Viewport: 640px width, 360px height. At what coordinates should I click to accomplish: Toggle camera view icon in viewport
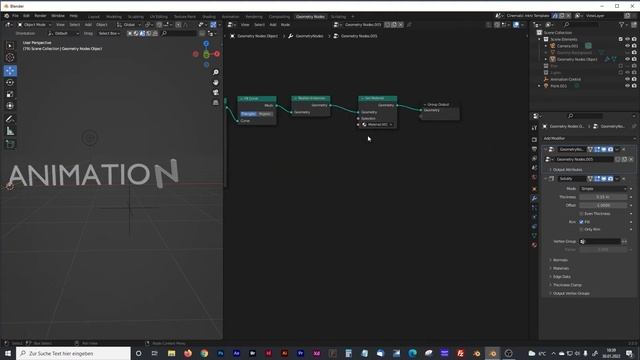point(216,93)
